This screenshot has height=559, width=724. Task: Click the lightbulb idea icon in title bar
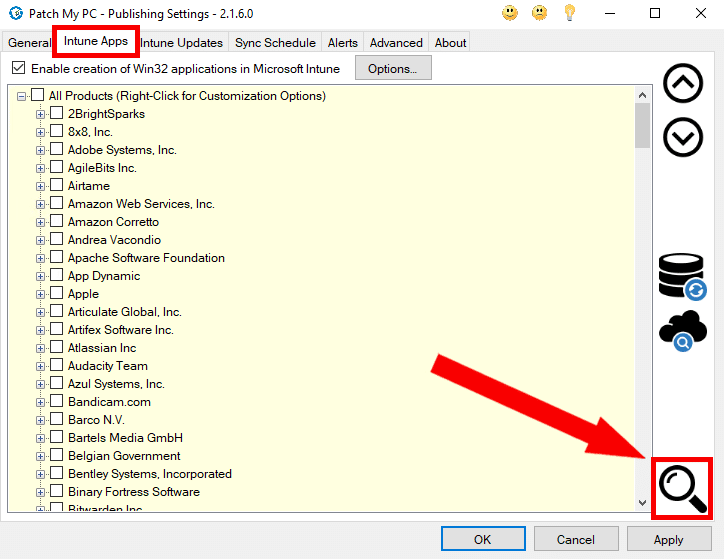(x=570, y=13)
